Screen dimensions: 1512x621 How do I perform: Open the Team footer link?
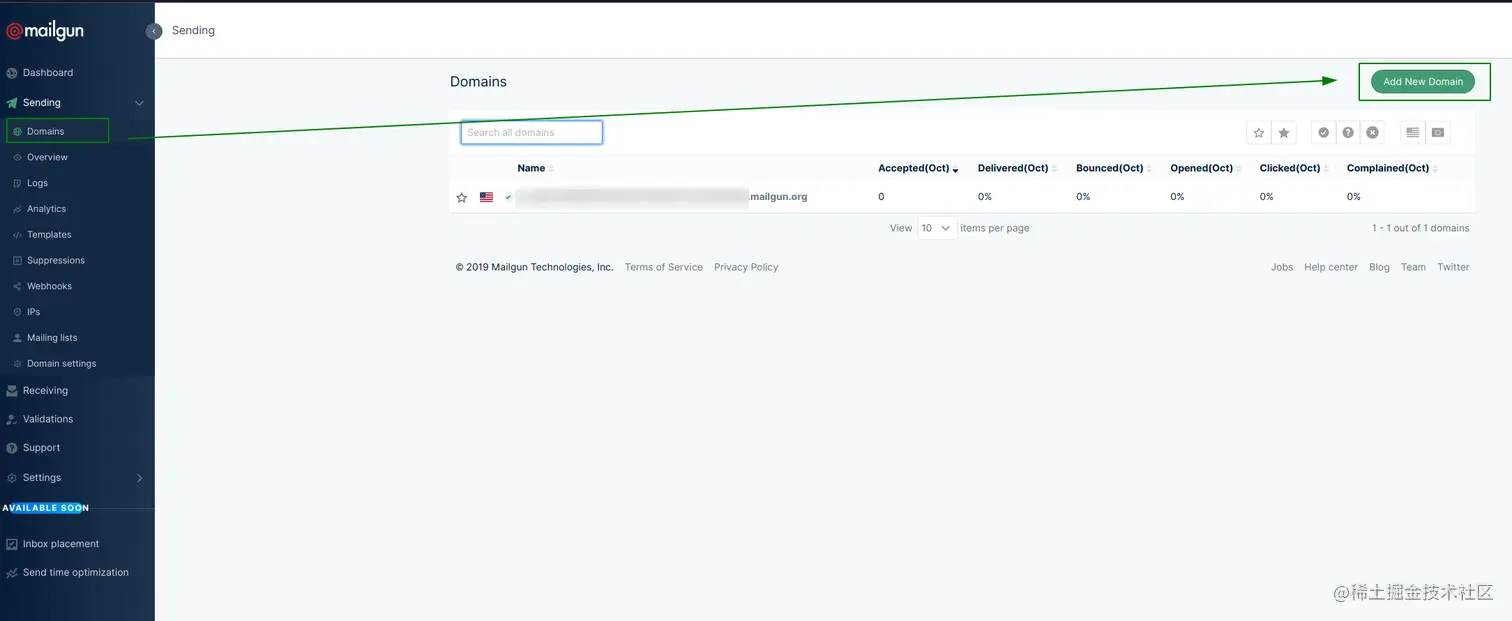(x=1413, y=267)
